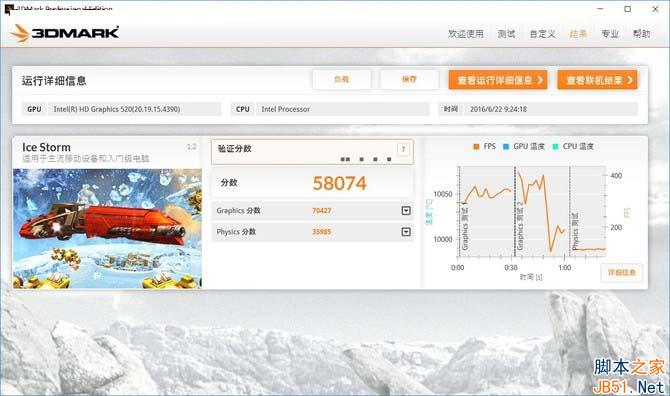This screenshot has width=670, height=396.
Task: Click the 3DMark logo in header
Action: tap(64, 33)
